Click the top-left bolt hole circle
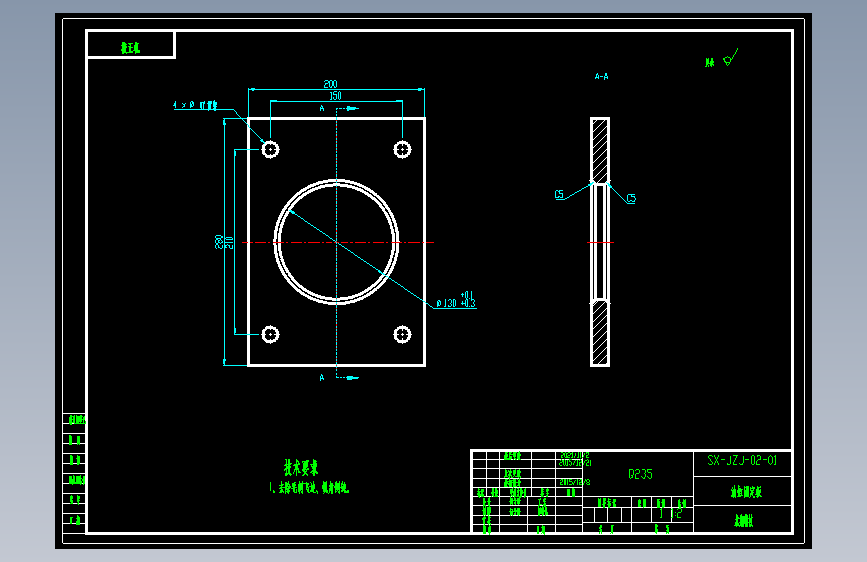Image resolution: width=867 pixels, height=562 pixels. pos(270,149)
